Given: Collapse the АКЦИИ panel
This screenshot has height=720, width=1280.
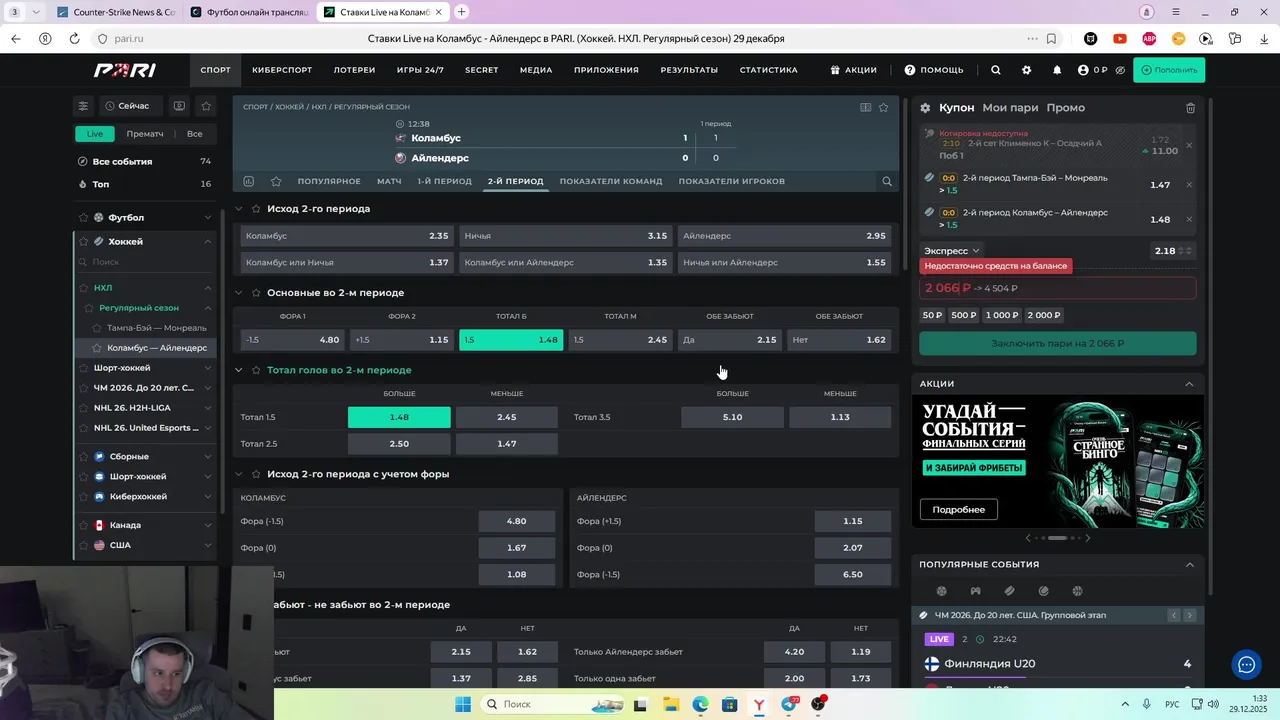Looking at the screenshot, I should [1189, 384].
